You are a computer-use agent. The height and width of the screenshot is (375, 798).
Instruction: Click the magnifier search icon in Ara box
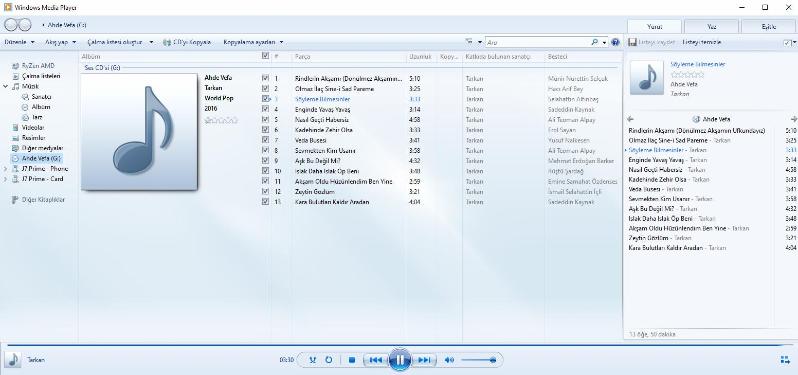click(x=594, y=42)
